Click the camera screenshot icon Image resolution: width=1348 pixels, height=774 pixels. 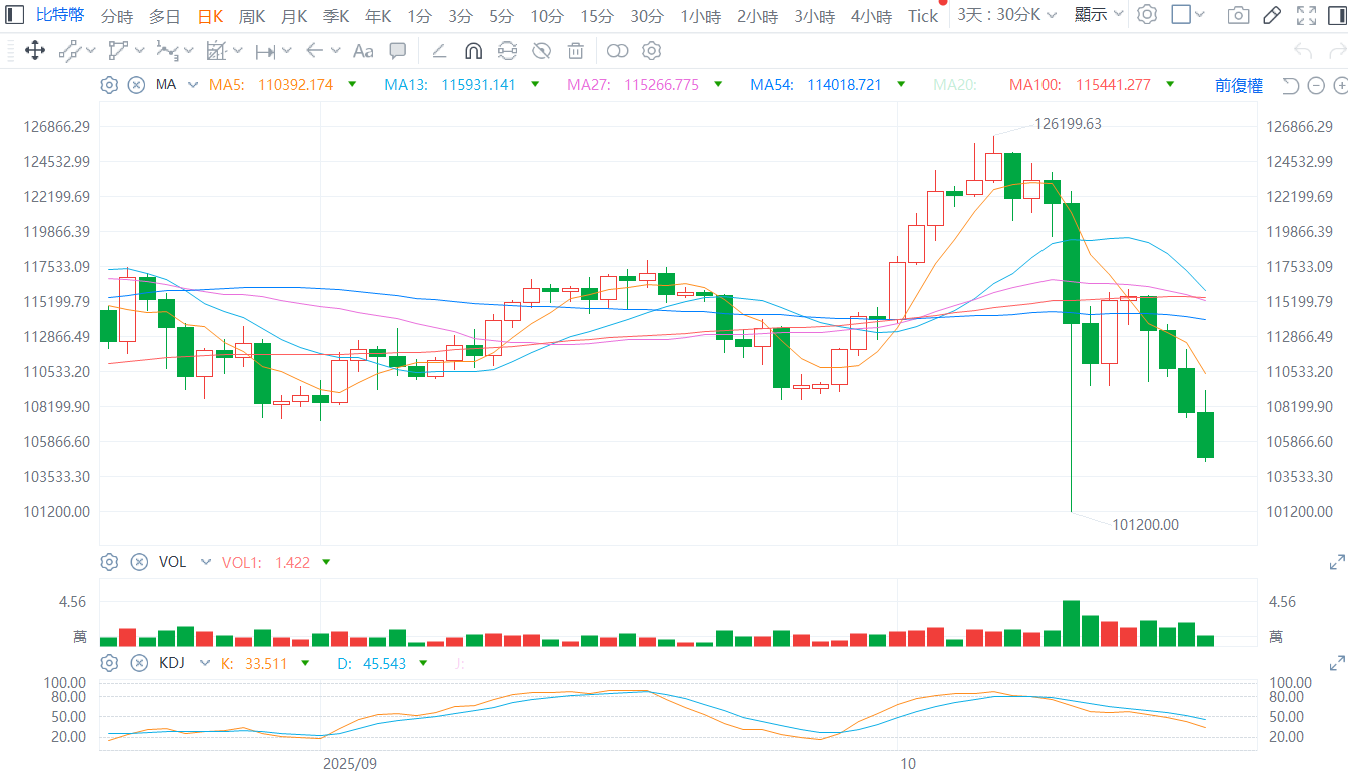[1238, 15]
